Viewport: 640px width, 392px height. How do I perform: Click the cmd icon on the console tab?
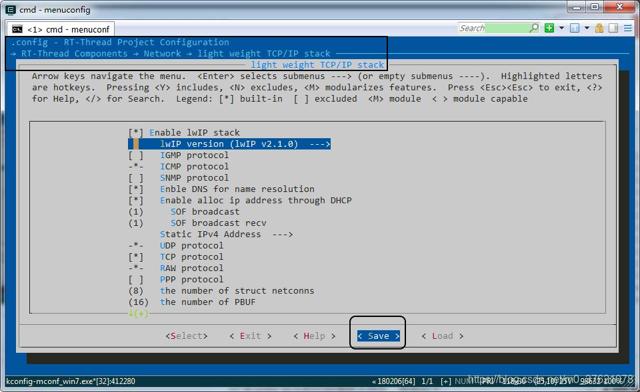(17, 29)
